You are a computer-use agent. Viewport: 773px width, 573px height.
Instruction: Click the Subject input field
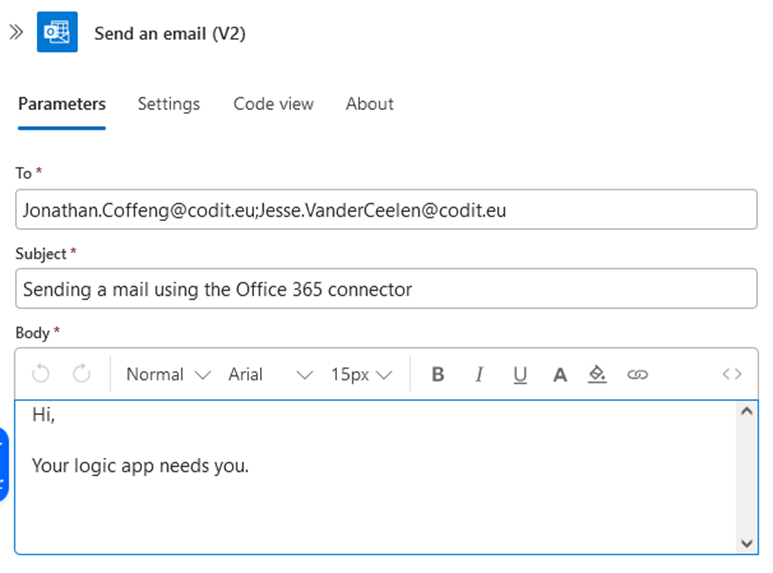point(386,290)
